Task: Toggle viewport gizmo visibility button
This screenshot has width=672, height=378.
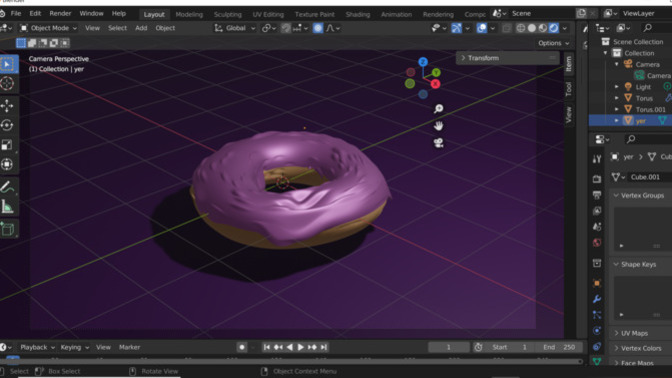Action: pyautogui.click(x=457, y=28)
